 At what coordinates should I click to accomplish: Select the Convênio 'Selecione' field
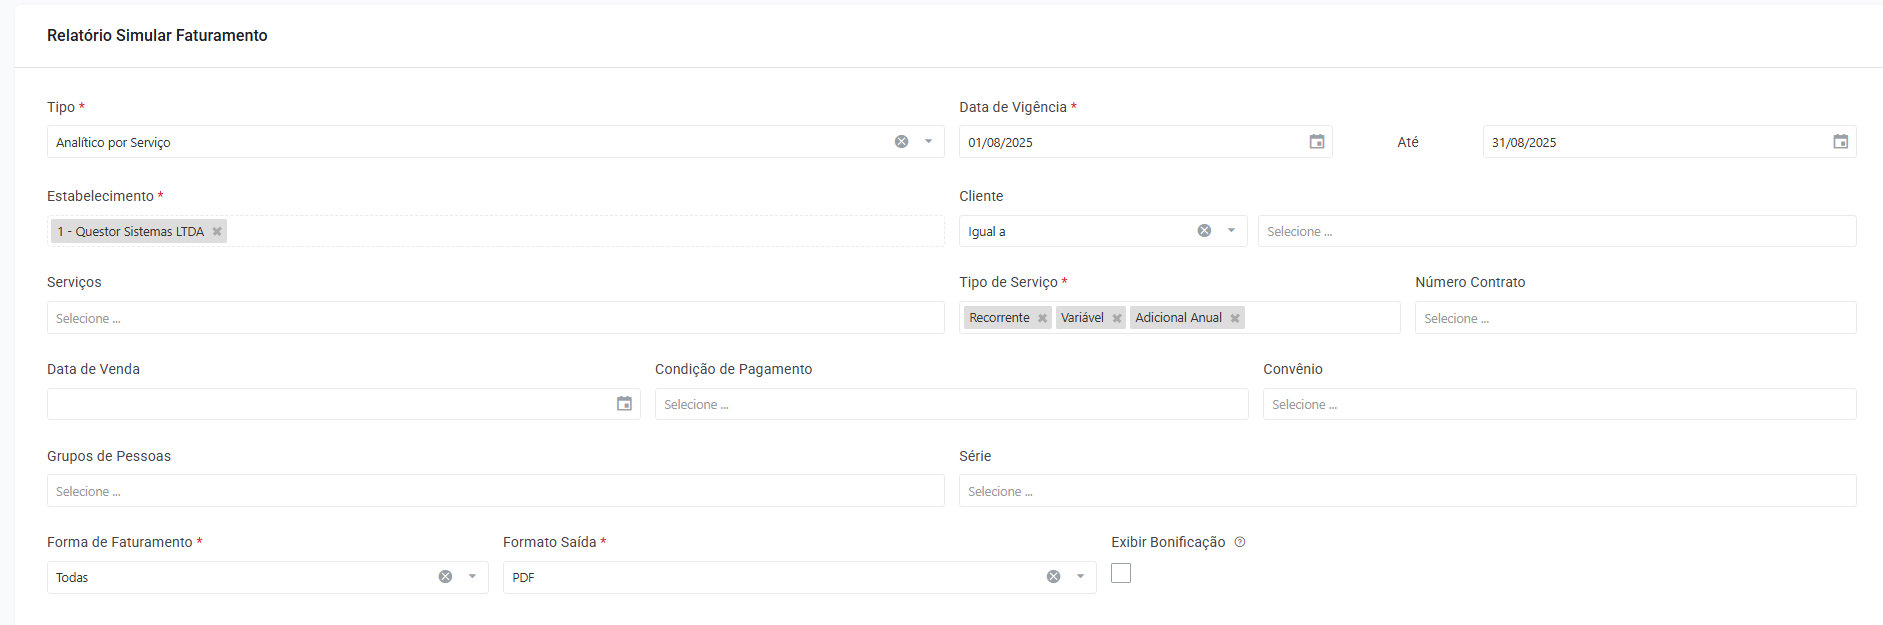[1500, 404]
